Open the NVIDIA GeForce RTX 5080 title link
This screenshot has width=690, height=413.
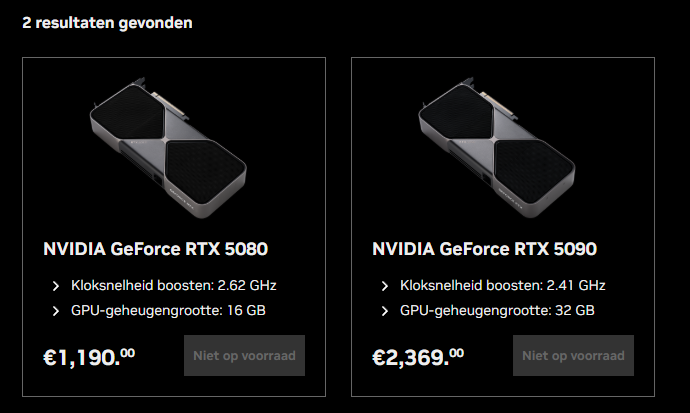pyautogui.click(x=156, y=249)
